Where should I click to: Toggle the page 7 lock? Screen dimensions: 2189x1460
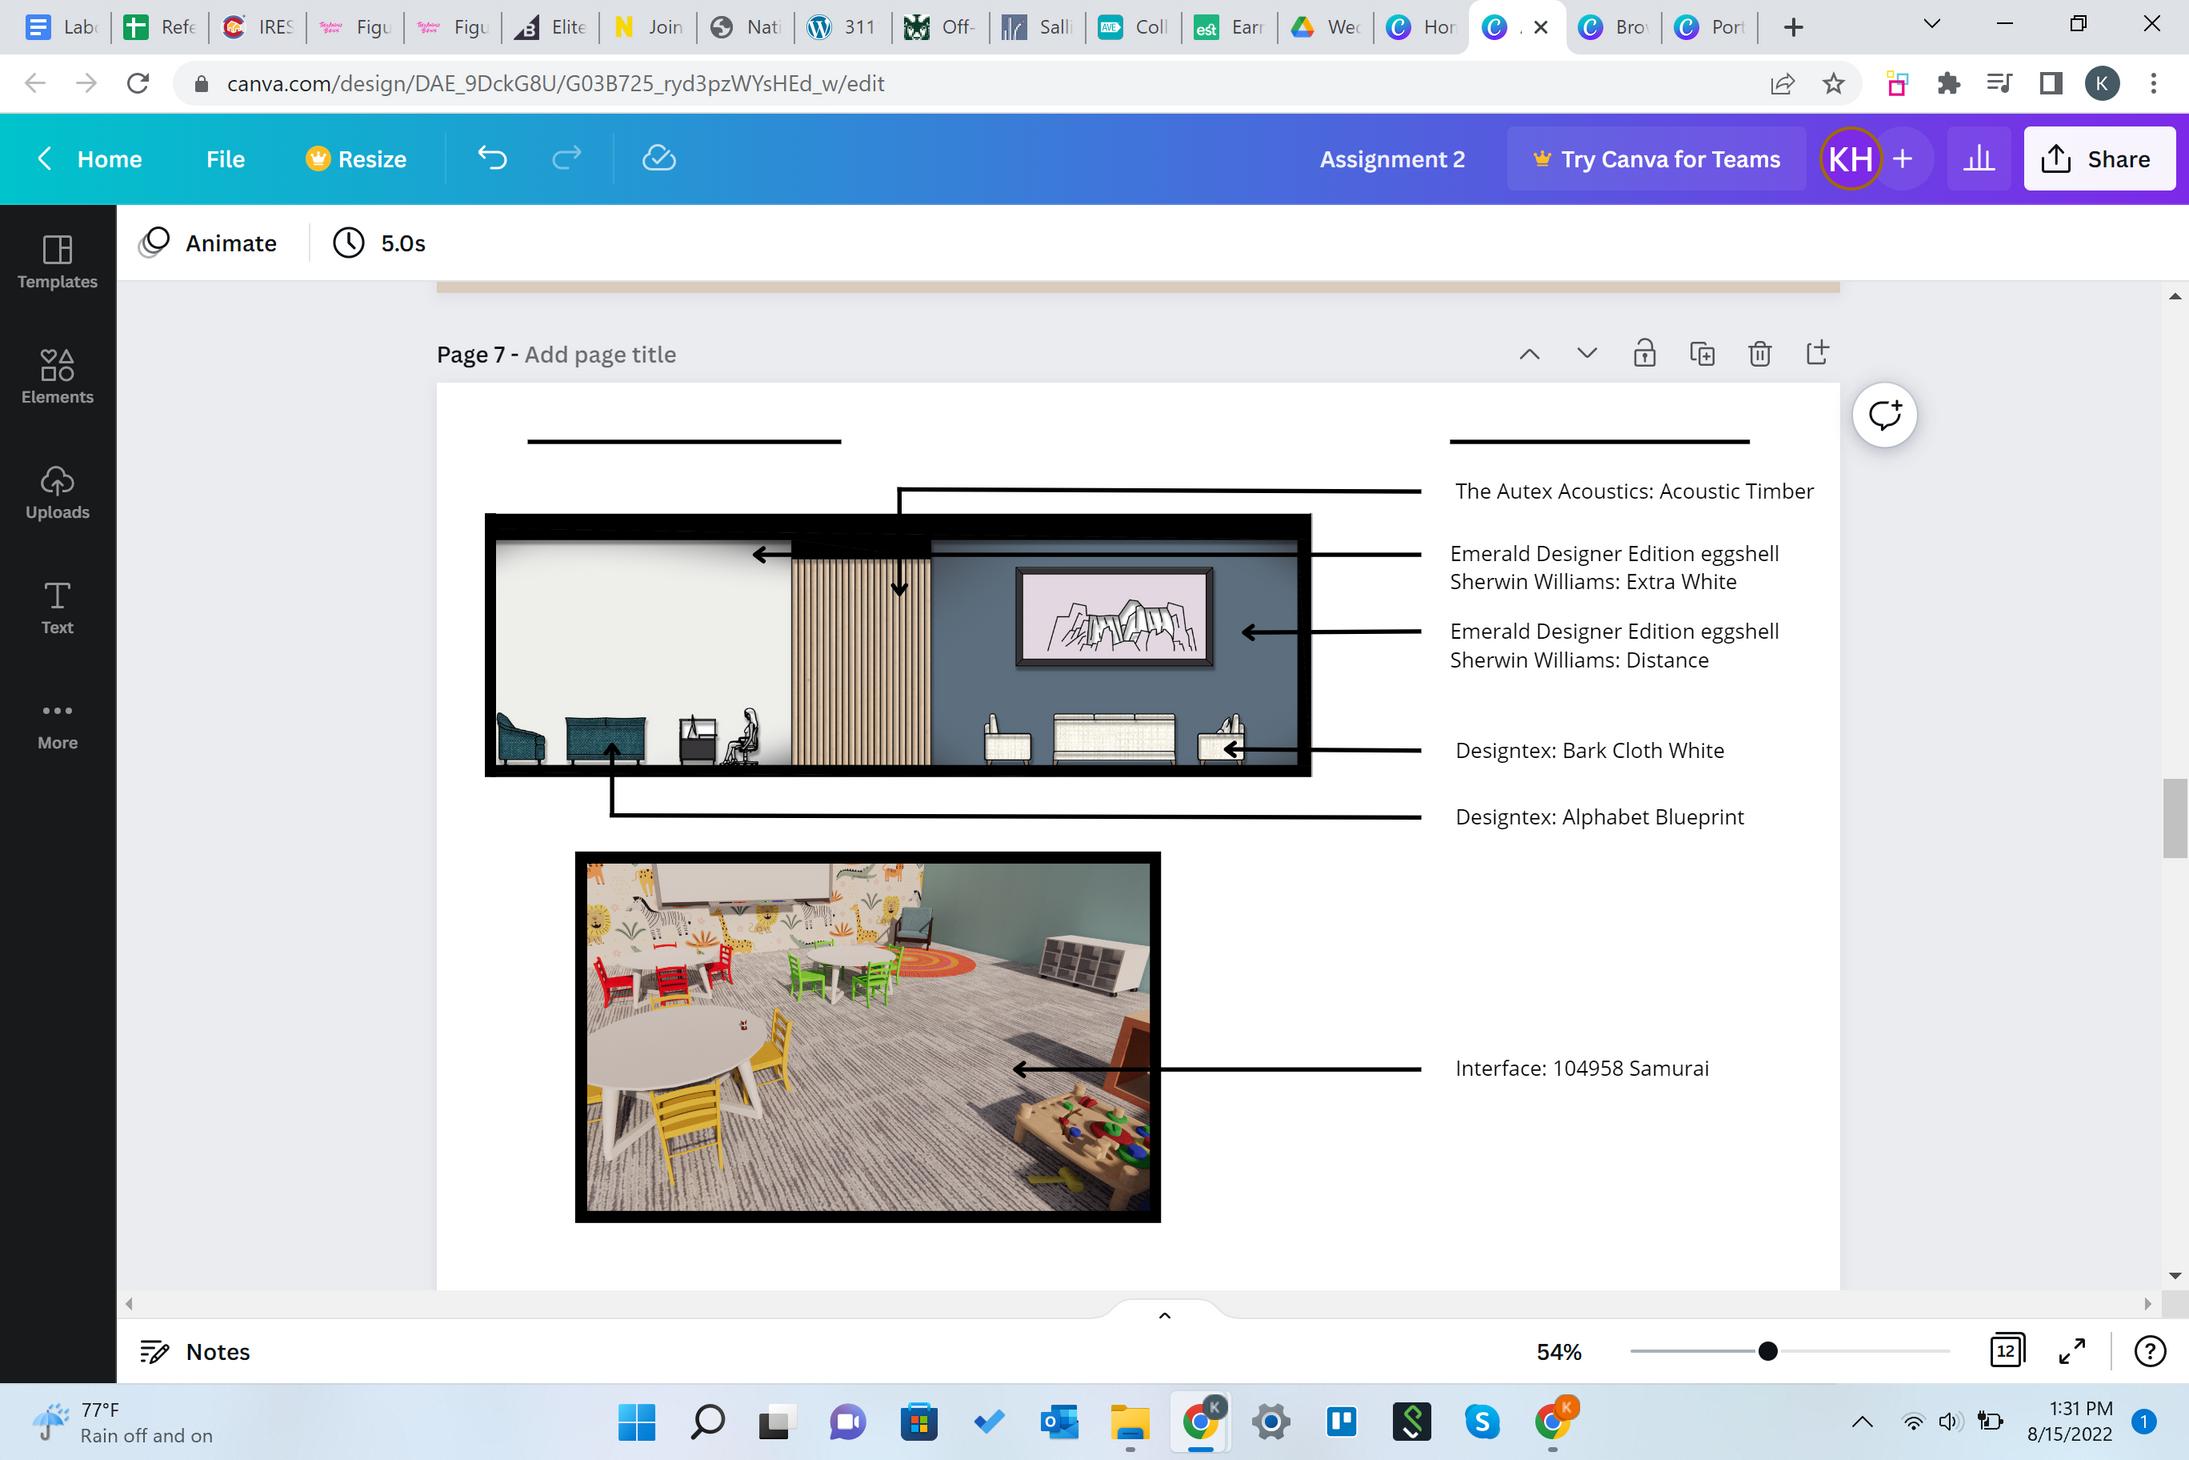(1644, 353)
